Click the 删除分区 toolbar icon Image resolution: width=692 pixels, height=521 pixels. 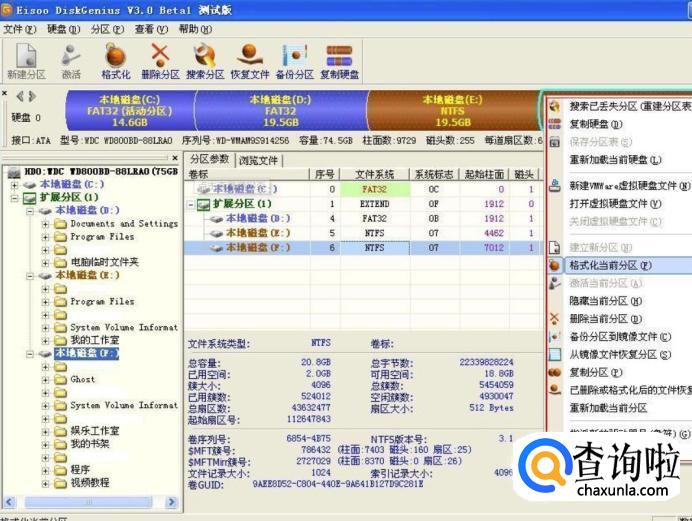160,61
